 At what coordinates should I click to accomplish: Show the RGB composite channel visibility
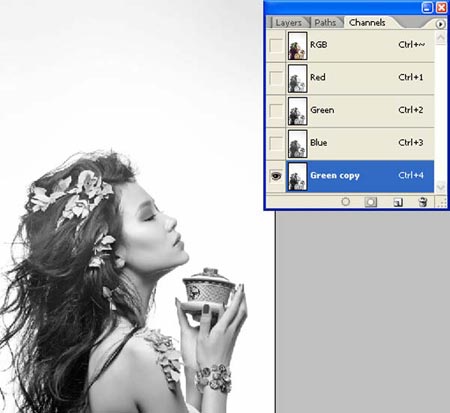pyautogui.click(x=276, y=45)
